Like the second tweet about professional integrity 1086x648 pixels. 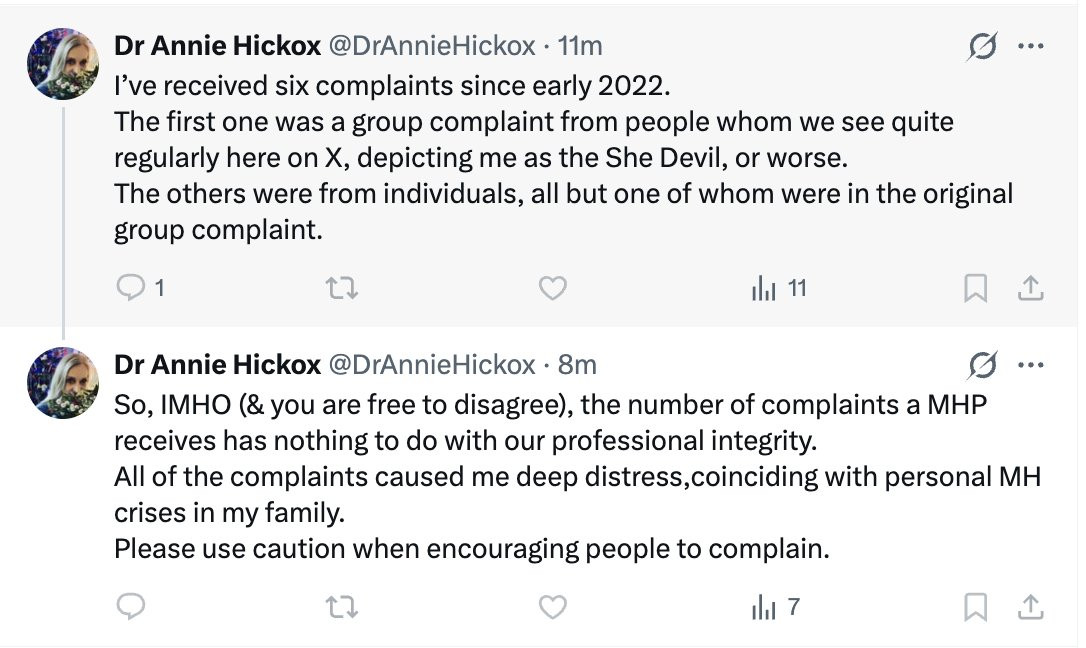pos(552,607)
